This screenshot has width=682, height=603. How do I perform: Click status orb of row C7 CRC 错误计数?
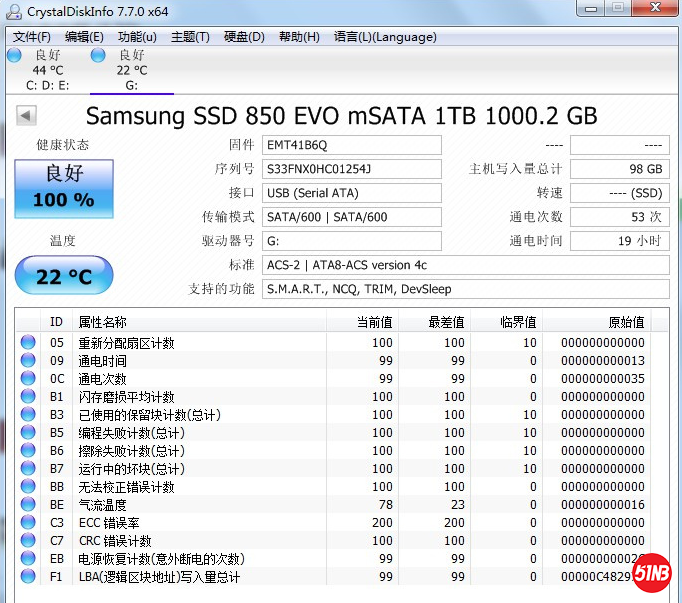coord(28,540)
